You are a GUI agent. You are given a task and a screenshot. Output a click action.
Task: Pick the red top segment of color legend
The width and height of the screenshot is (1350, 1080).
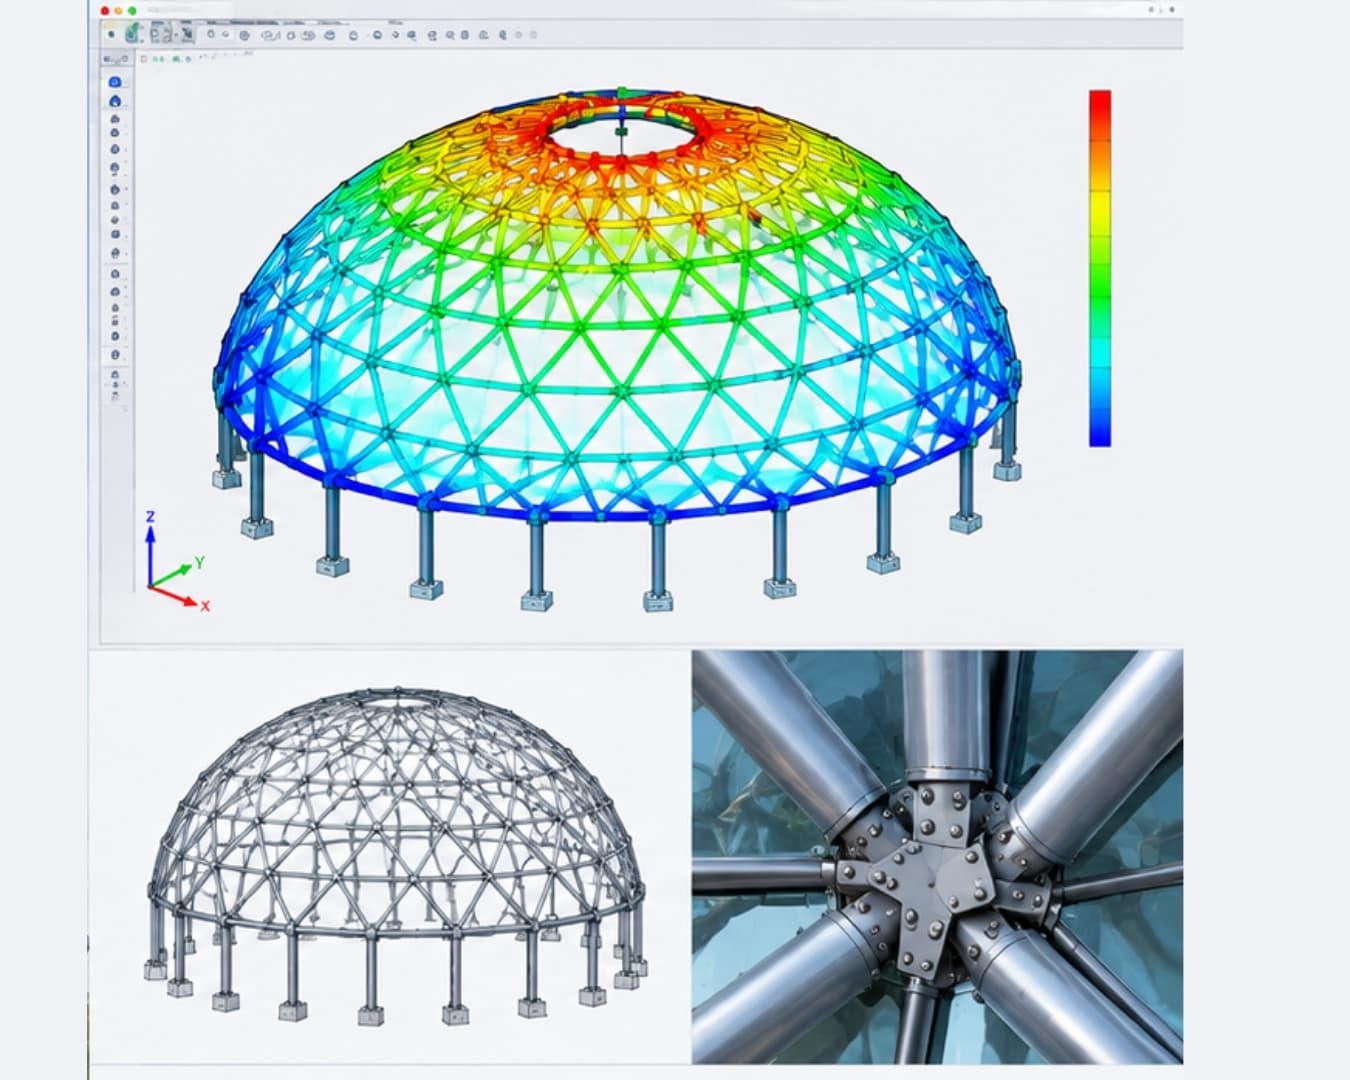tap(1100, 113)
